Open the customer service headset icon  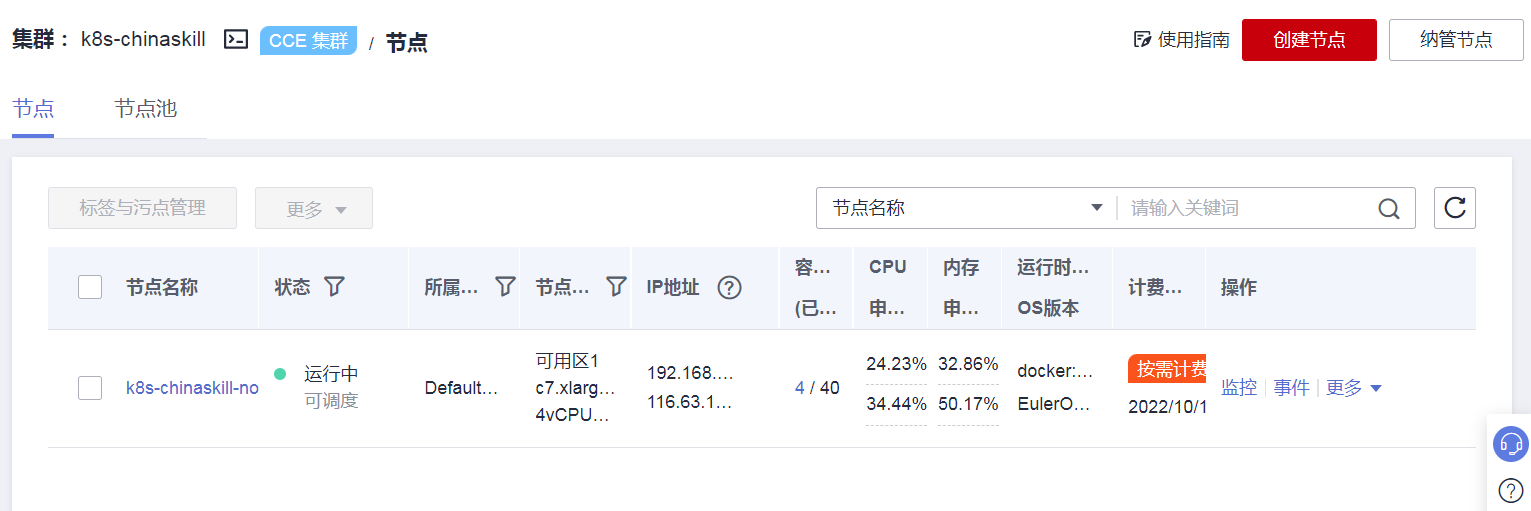1510,444
